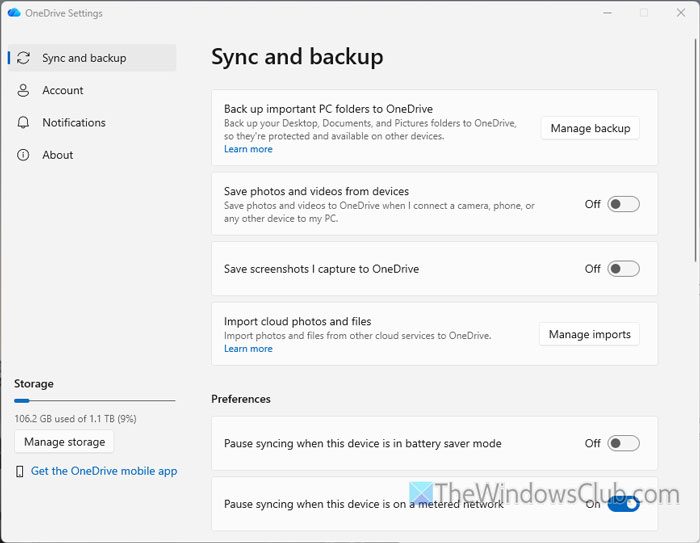Click the OneDrive cloud icon in title bar
The width and height of the screenshot is (700, 543).
pyautogui.click(x=14, y=13)
